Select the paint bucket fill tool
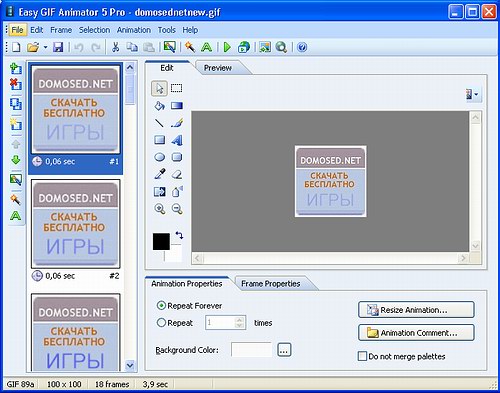The image size is (500, 393). (159, 106)
